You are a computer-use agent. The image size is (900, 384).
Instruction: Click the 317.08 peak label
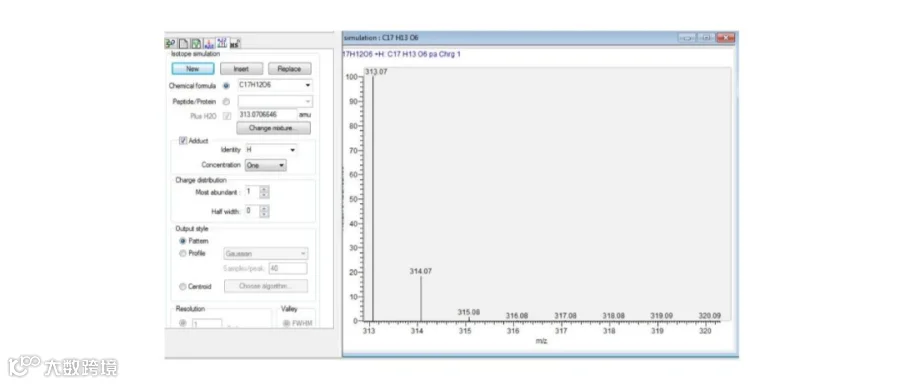click(565, 316)
